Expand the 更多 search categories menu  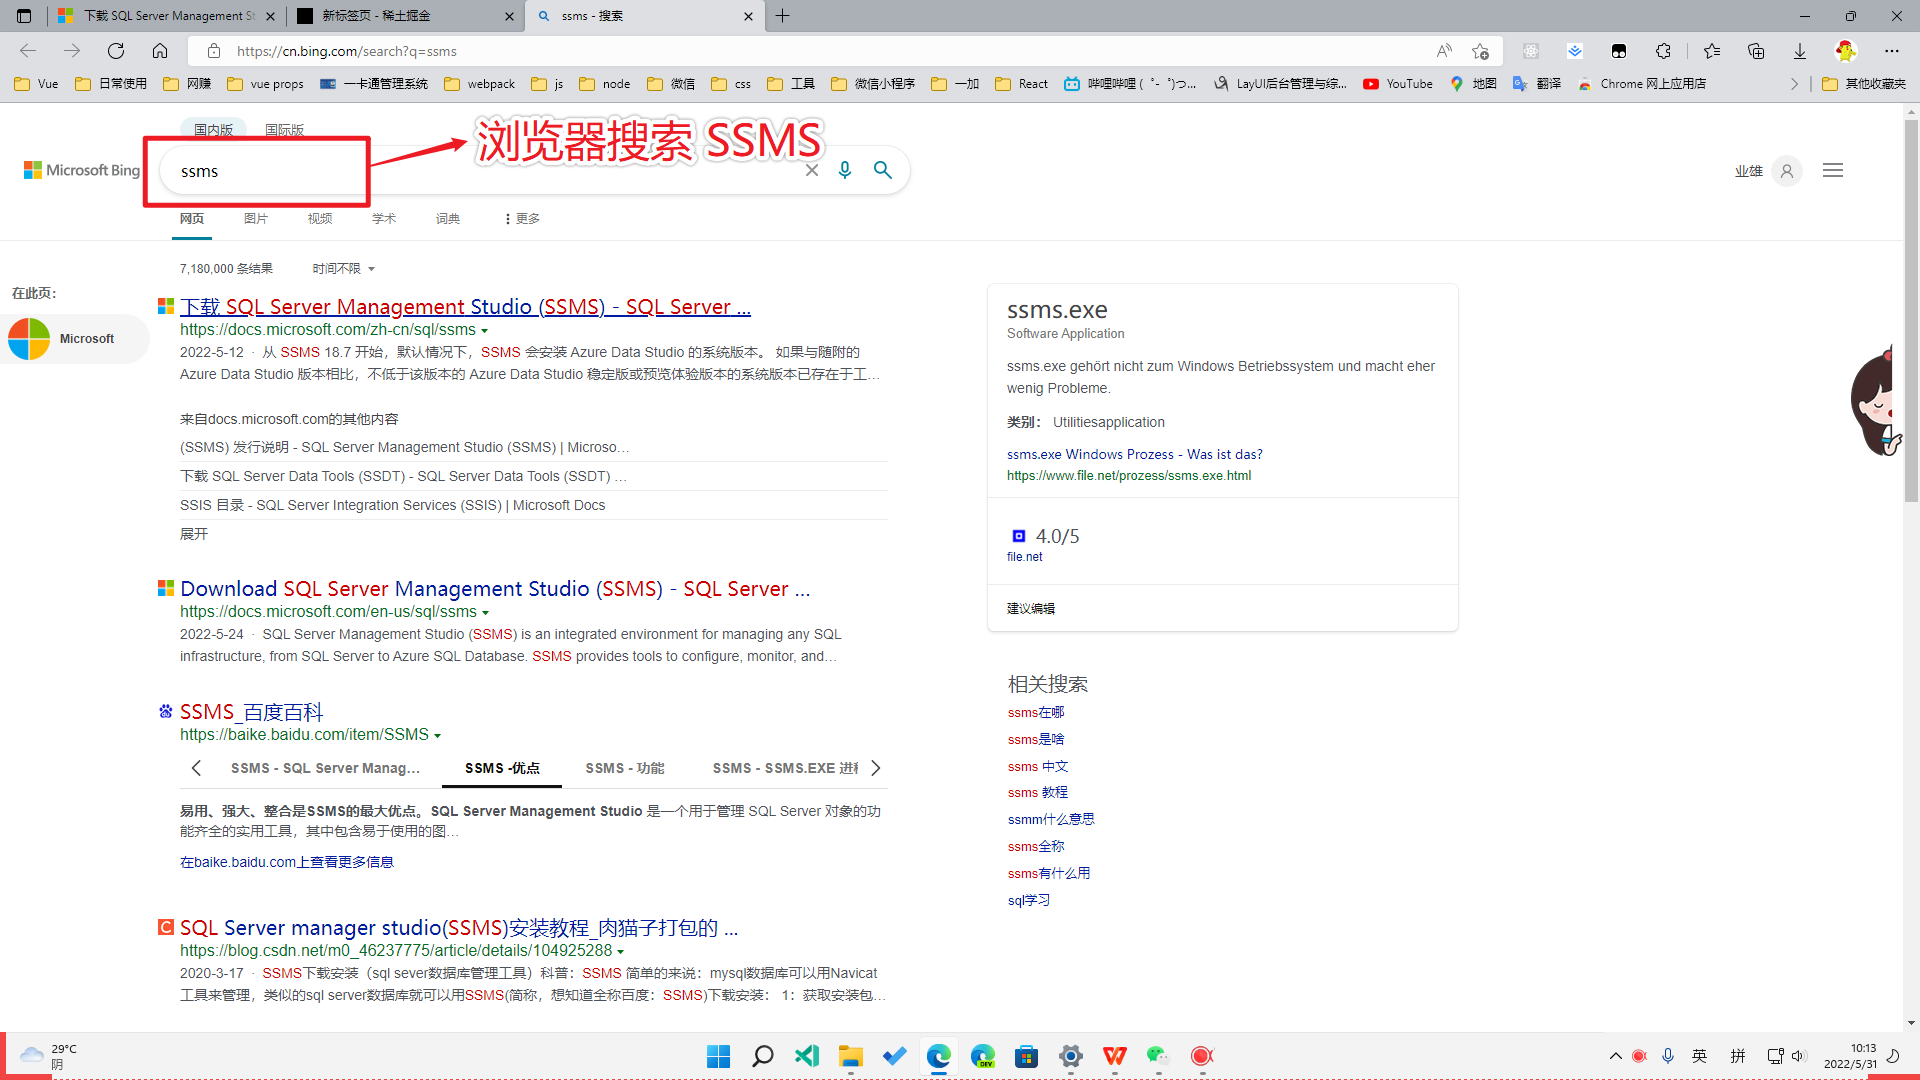(x=522, y=219)
